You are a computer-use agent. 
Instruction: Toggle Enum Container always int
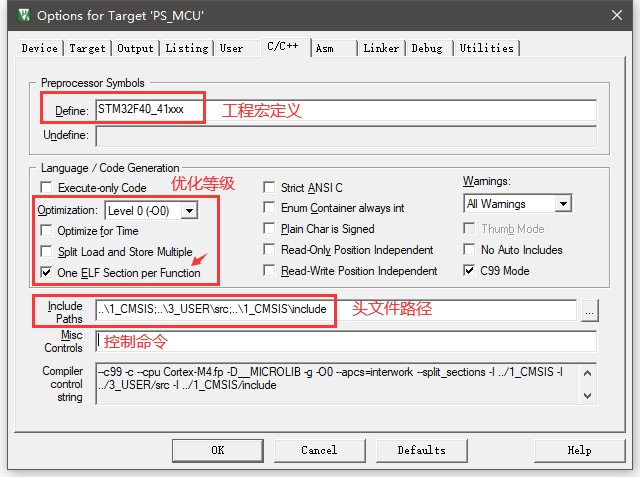click(269, 208)
